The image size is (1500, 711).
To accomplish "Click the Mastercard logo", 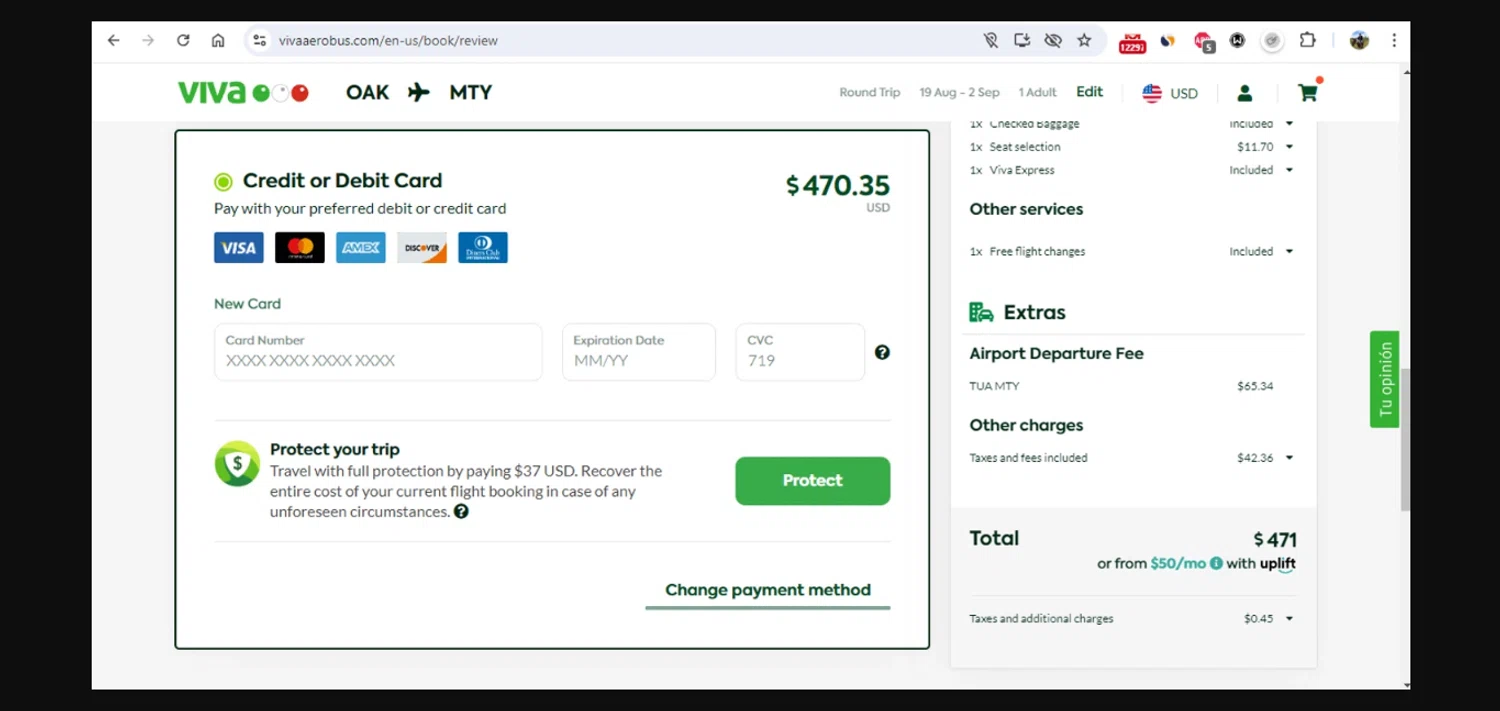I will [x=300, y=247].
